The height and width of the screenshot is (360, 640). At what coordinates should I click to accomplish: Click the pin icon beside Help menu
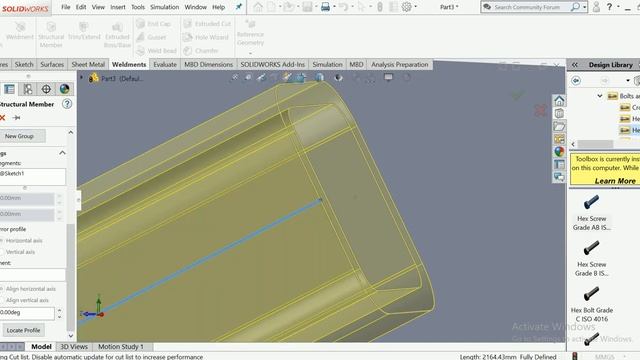(239, 7)
